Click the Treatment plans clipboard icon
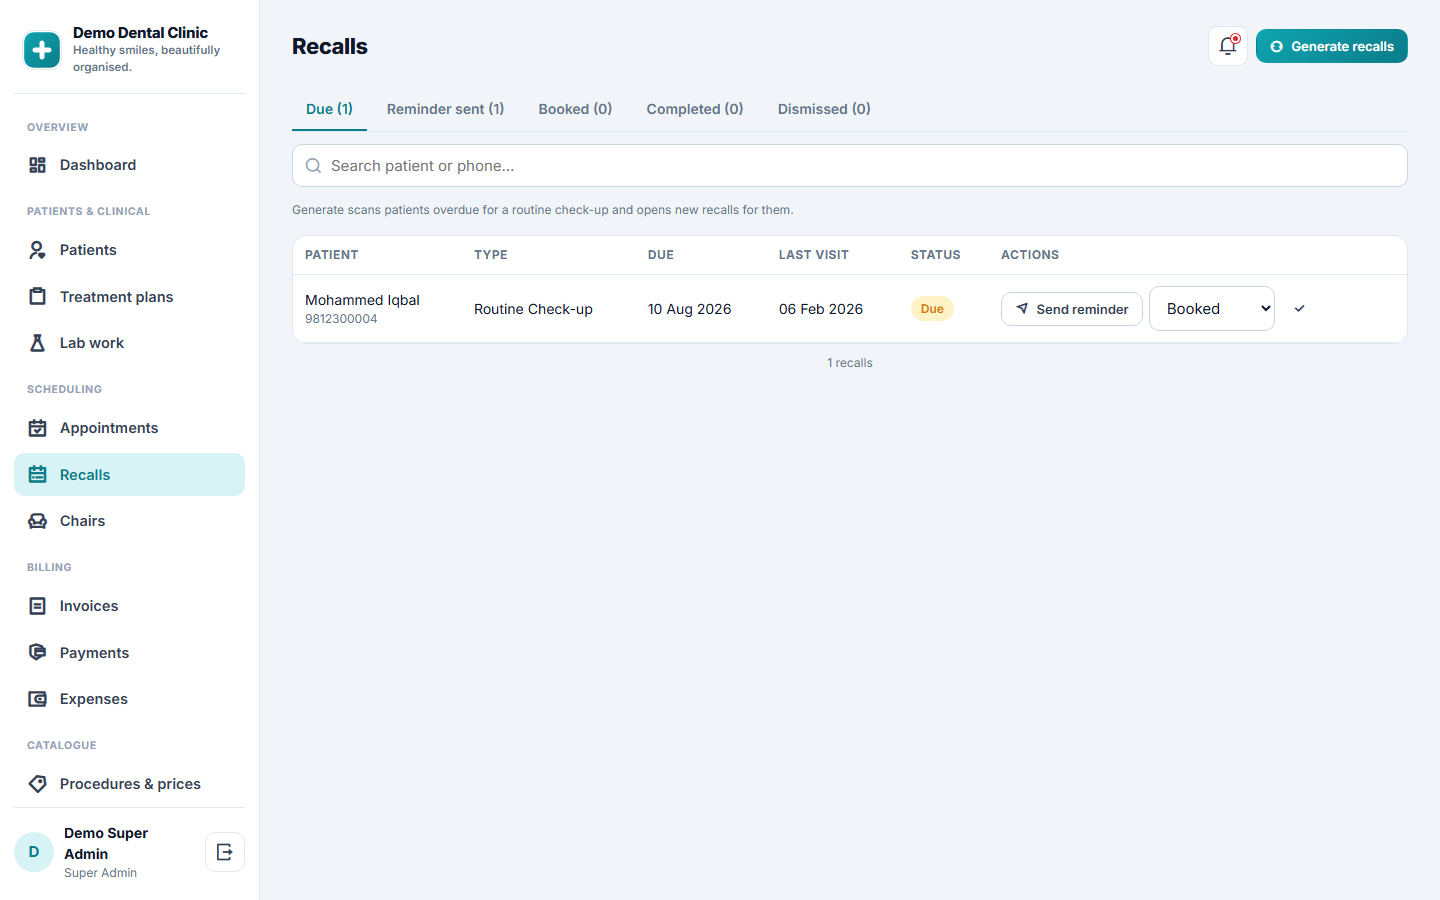Screen dimensions: 1440x900 37,297
